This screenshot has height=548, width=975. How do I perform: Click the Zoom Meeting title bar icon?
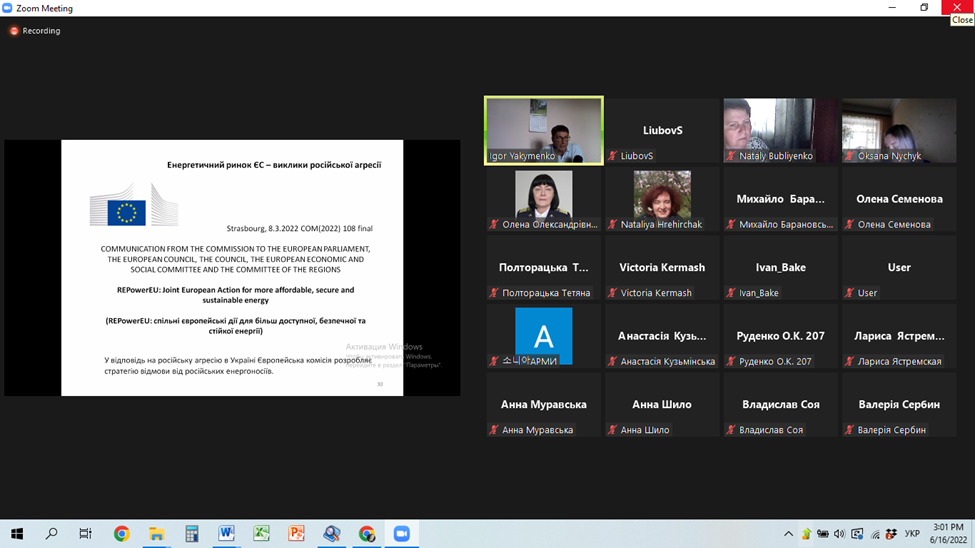tap(8, 8)
